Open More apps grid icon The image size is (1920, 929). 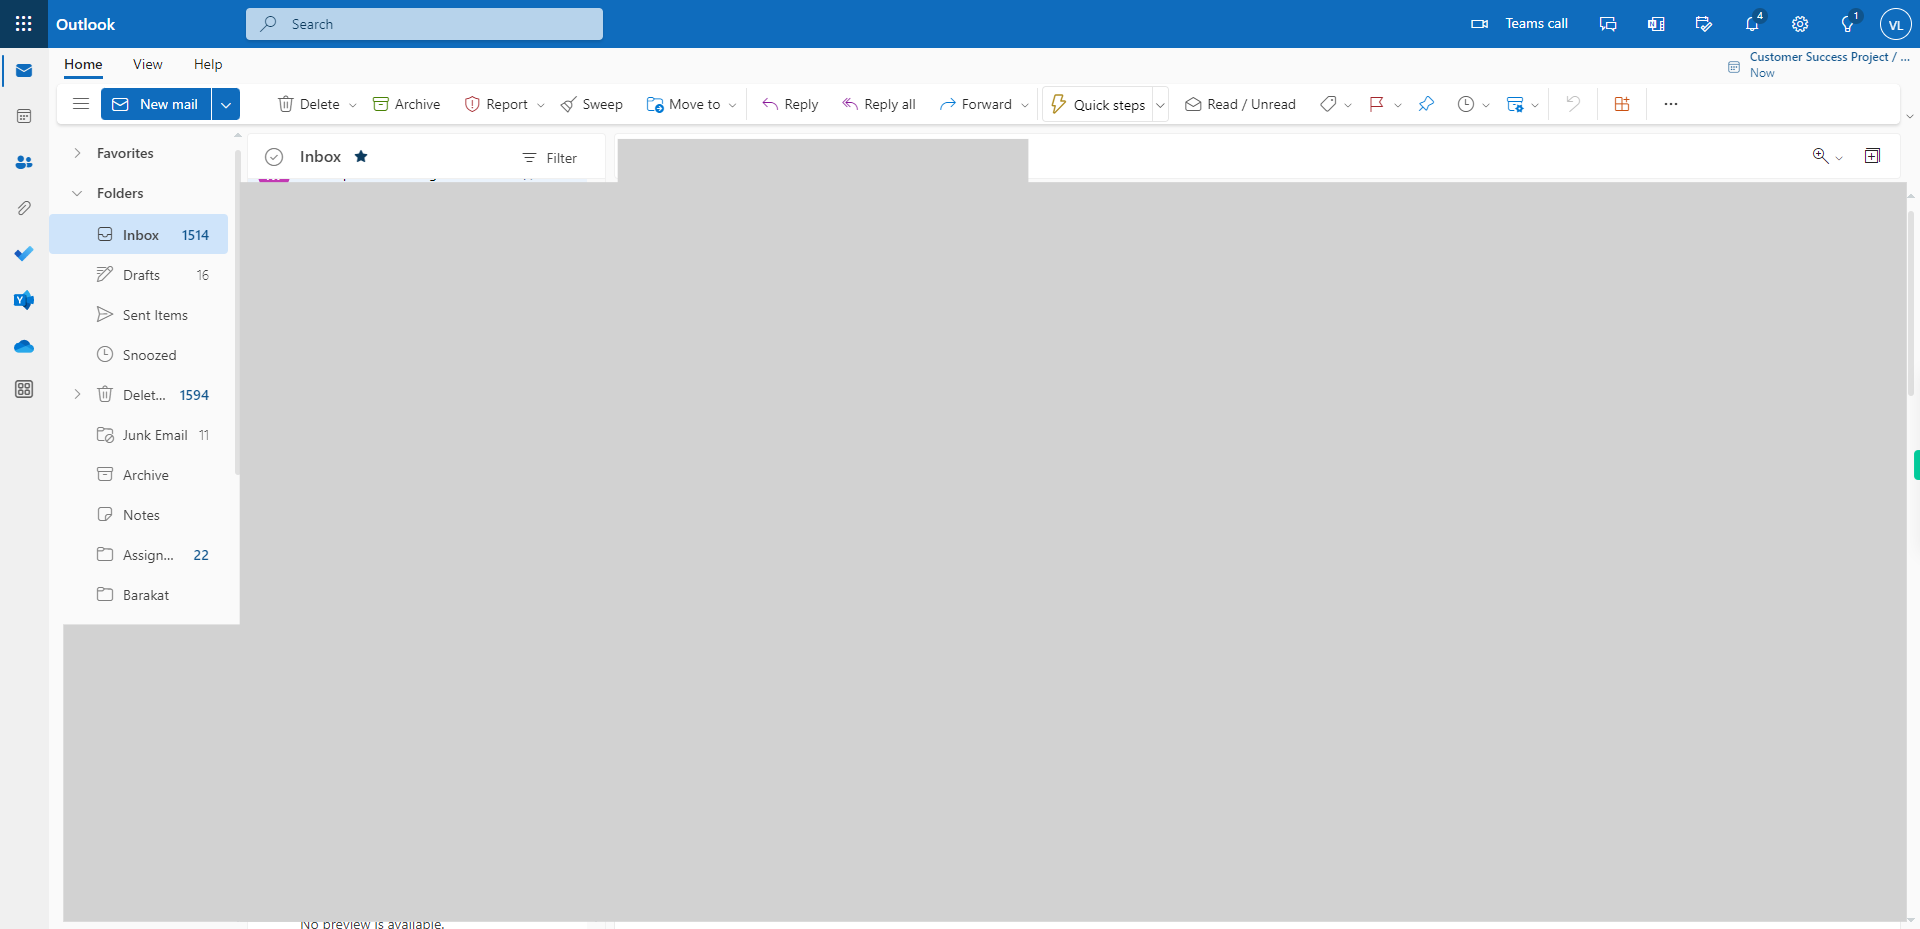tap(24, 389)
